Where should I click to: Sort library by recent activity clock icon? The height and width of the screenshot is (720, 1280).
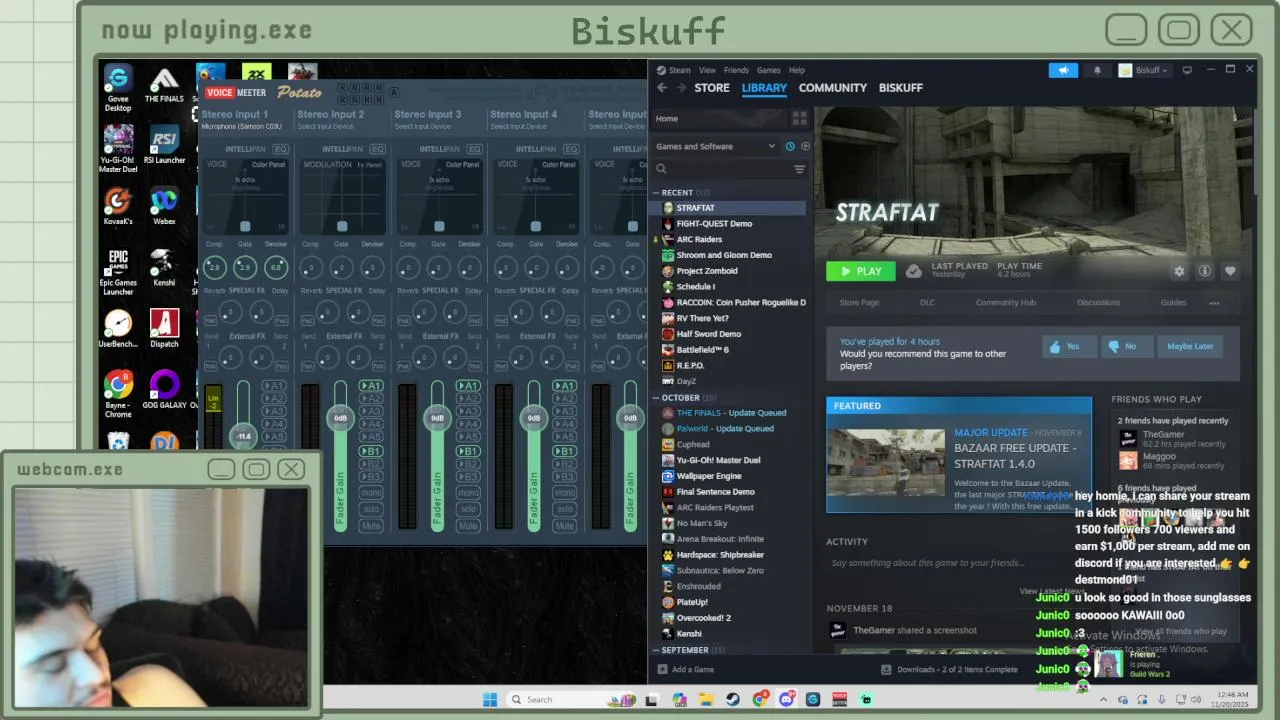pos(790,146)
